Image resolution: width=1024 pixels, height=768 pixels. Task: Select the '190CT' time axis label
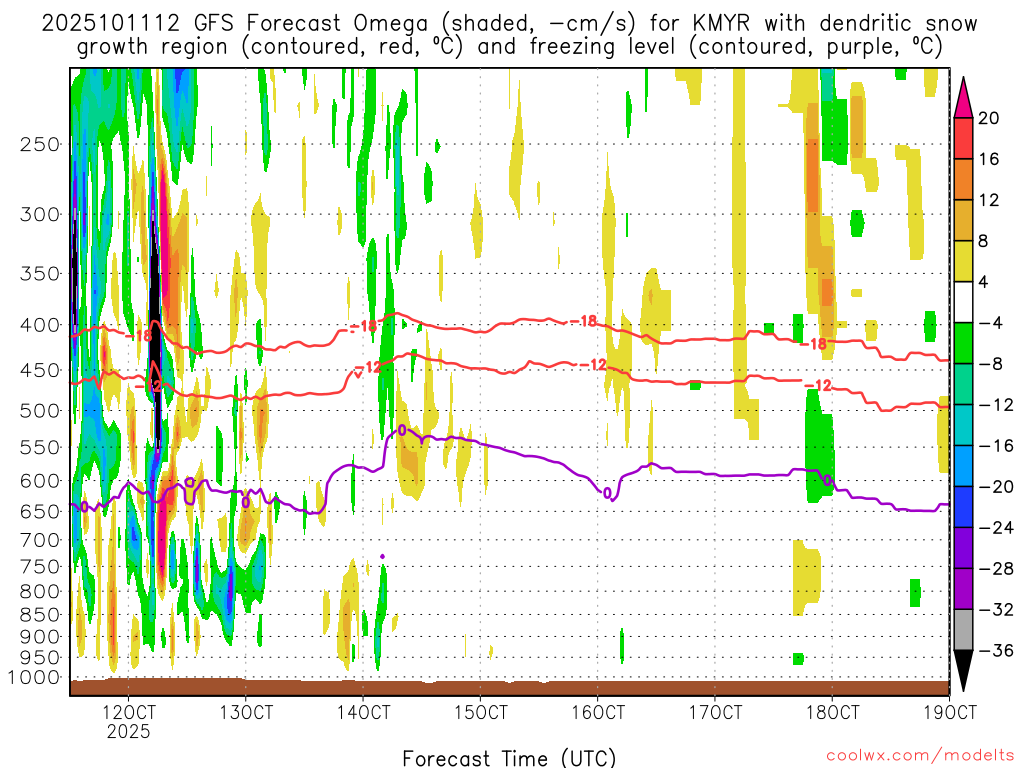950,712
